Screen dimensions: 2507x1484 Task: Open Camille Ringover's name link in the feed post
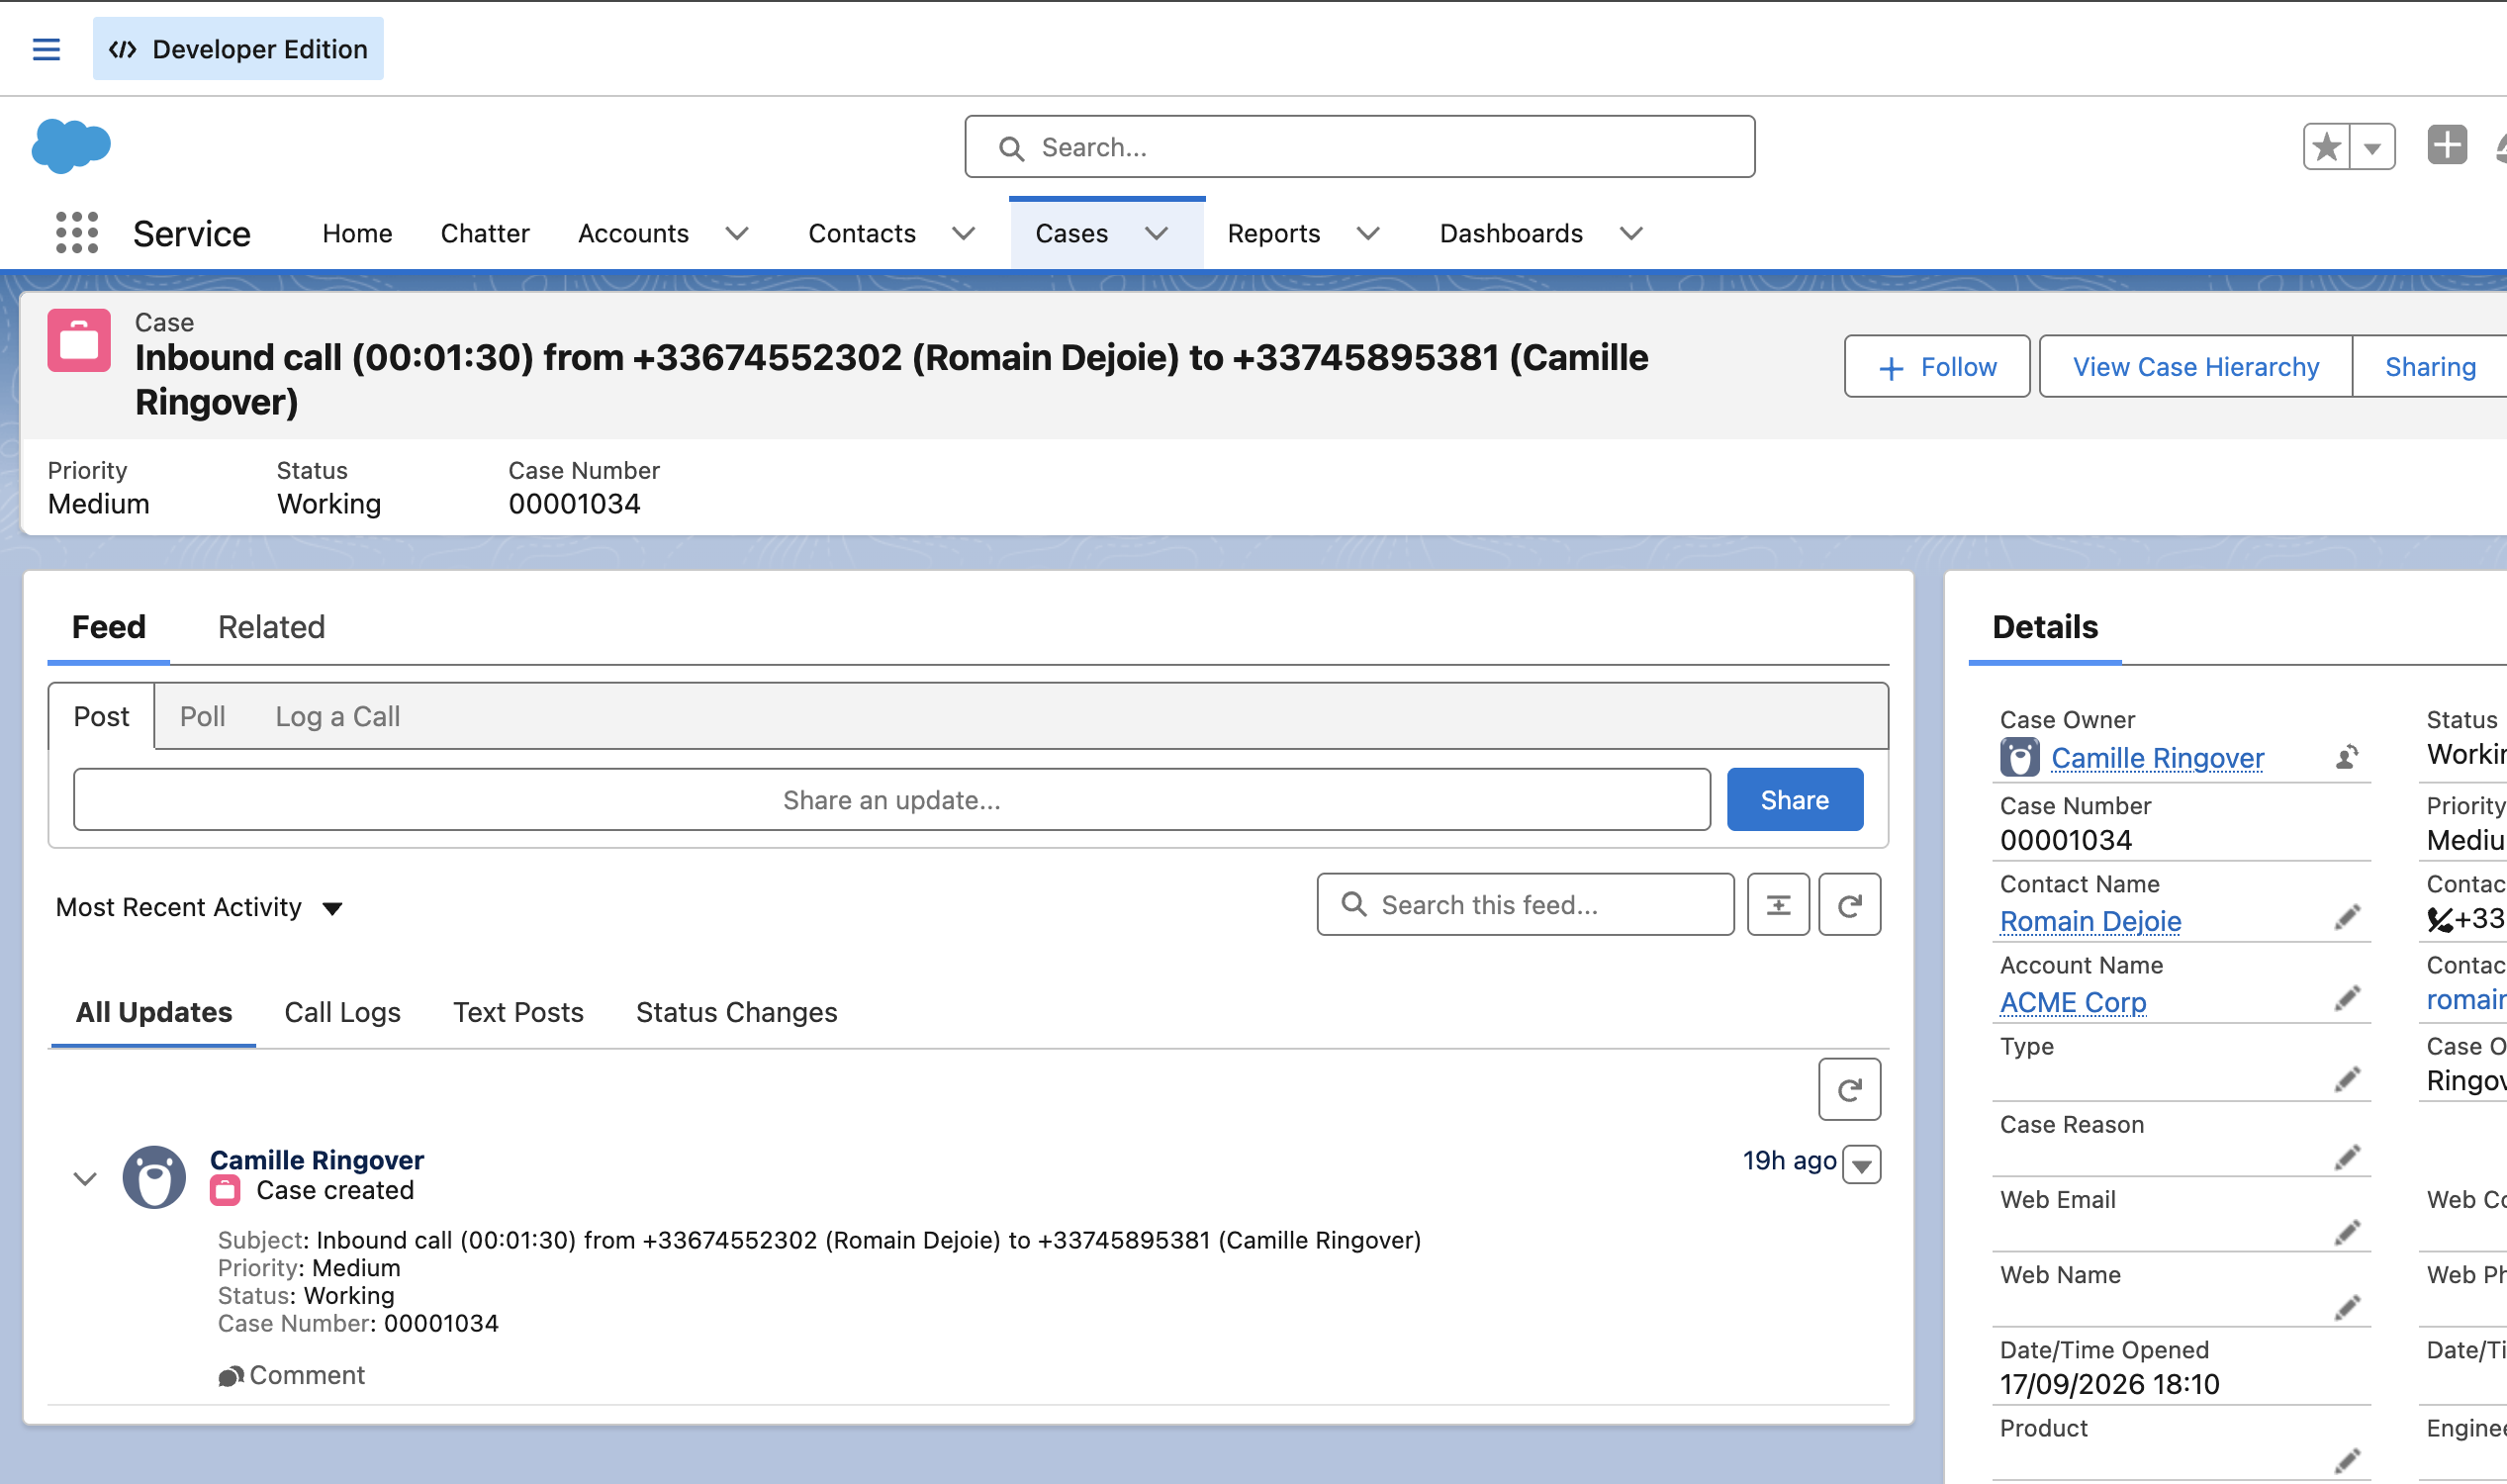pos(317,1160)
